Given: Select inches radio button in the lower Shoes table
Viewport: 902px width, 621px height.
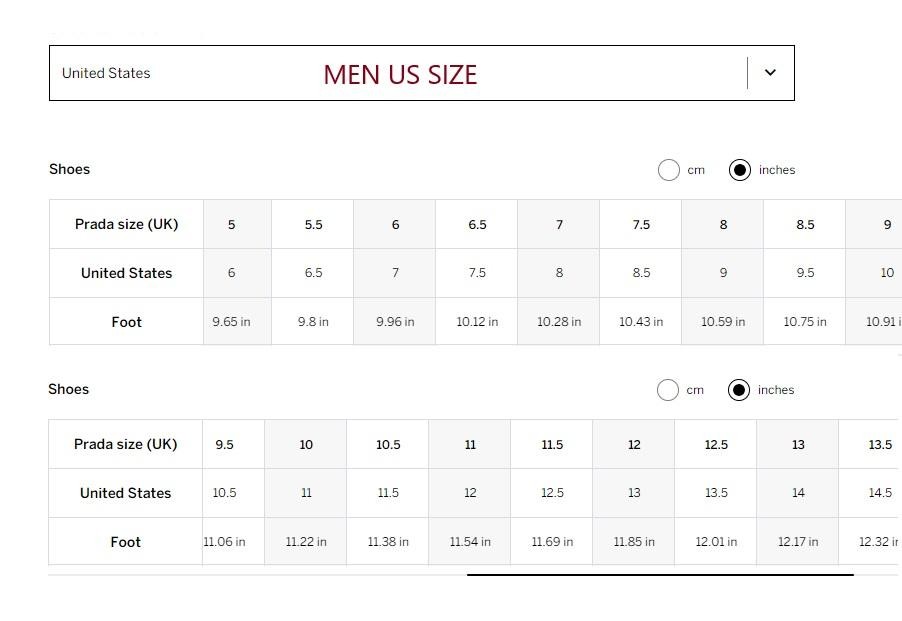Looking at the screenshot, I should click(739, 390).
